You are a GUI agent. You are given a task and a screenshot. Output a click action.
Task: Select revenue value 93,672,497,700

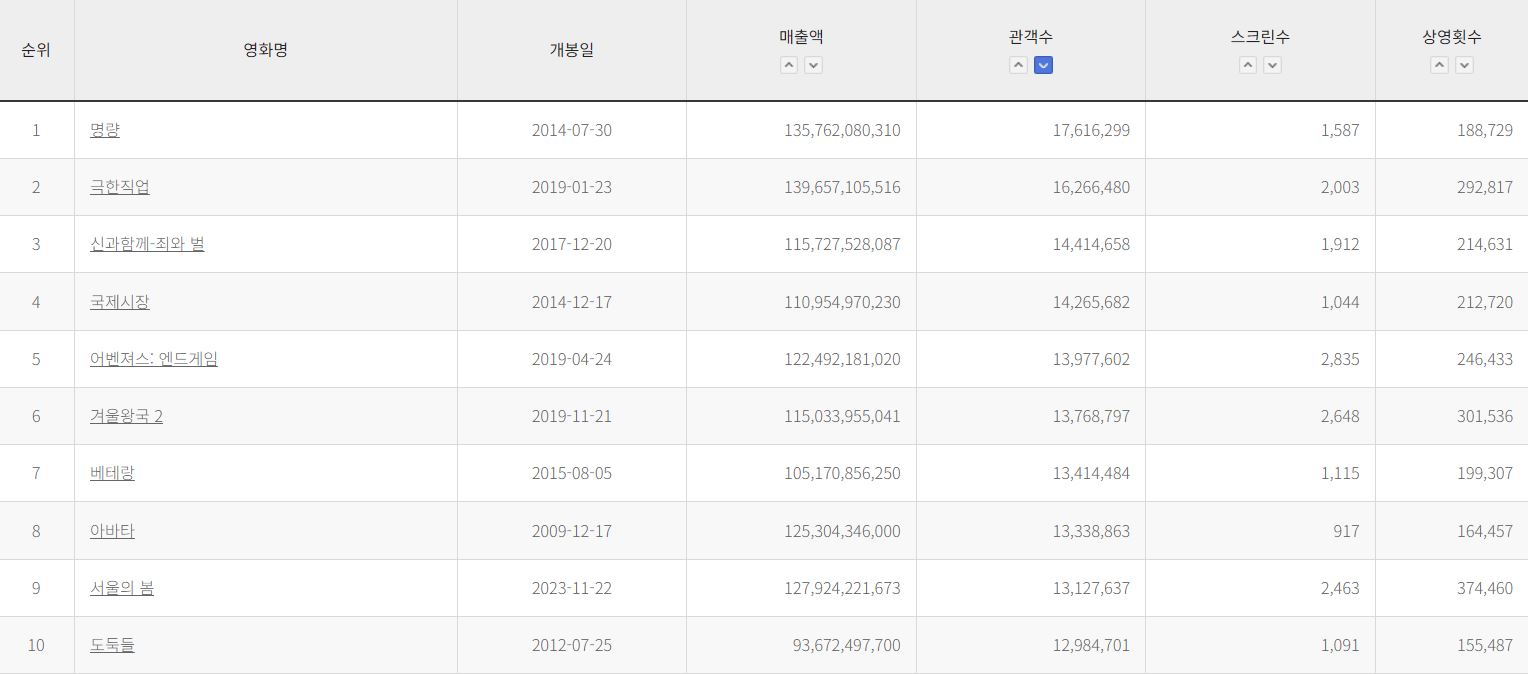click(847, 645)
